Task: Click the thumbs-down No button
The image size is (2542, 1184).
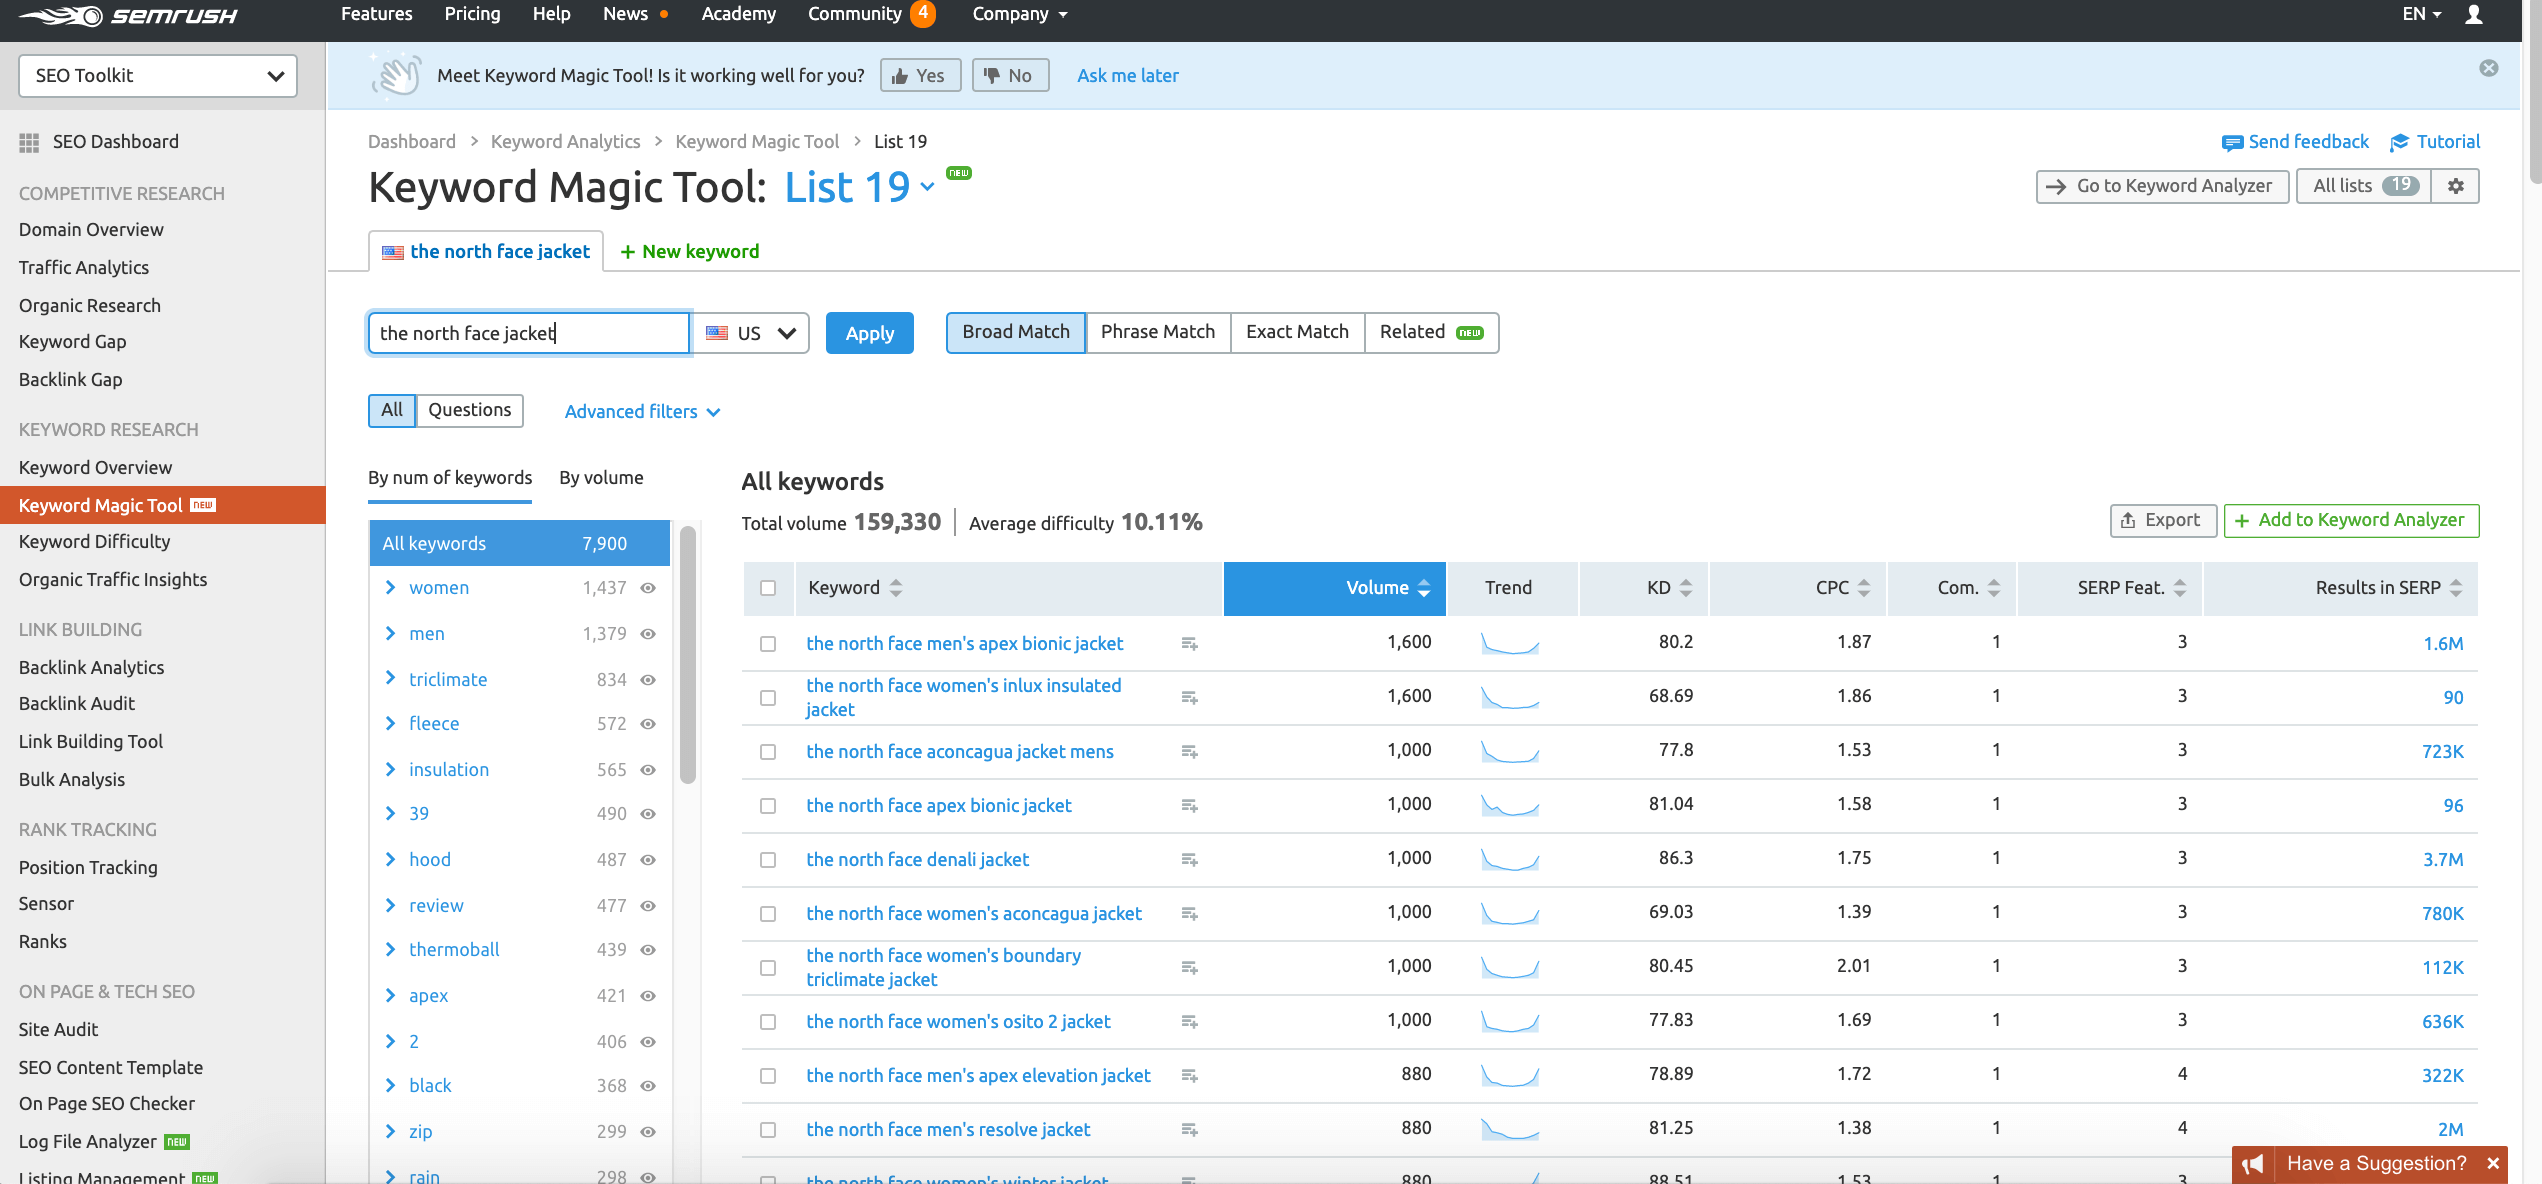Action: [1010, 75]
